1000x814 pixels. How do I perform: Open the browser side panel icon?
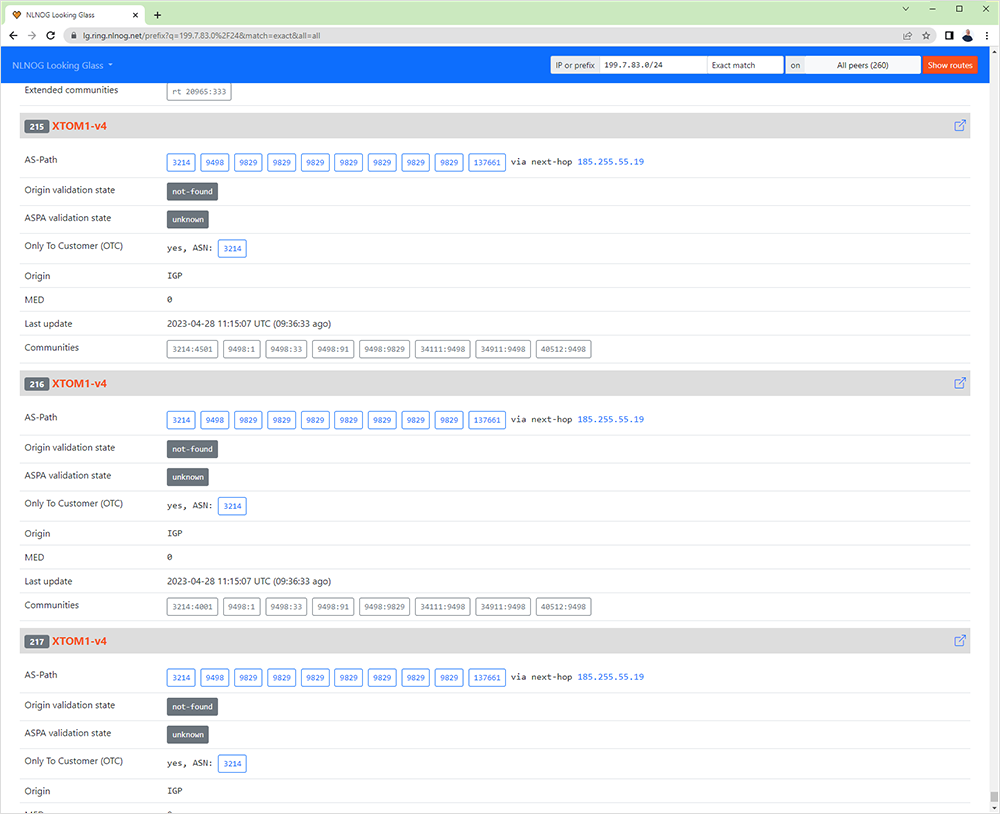click(949, 35)
